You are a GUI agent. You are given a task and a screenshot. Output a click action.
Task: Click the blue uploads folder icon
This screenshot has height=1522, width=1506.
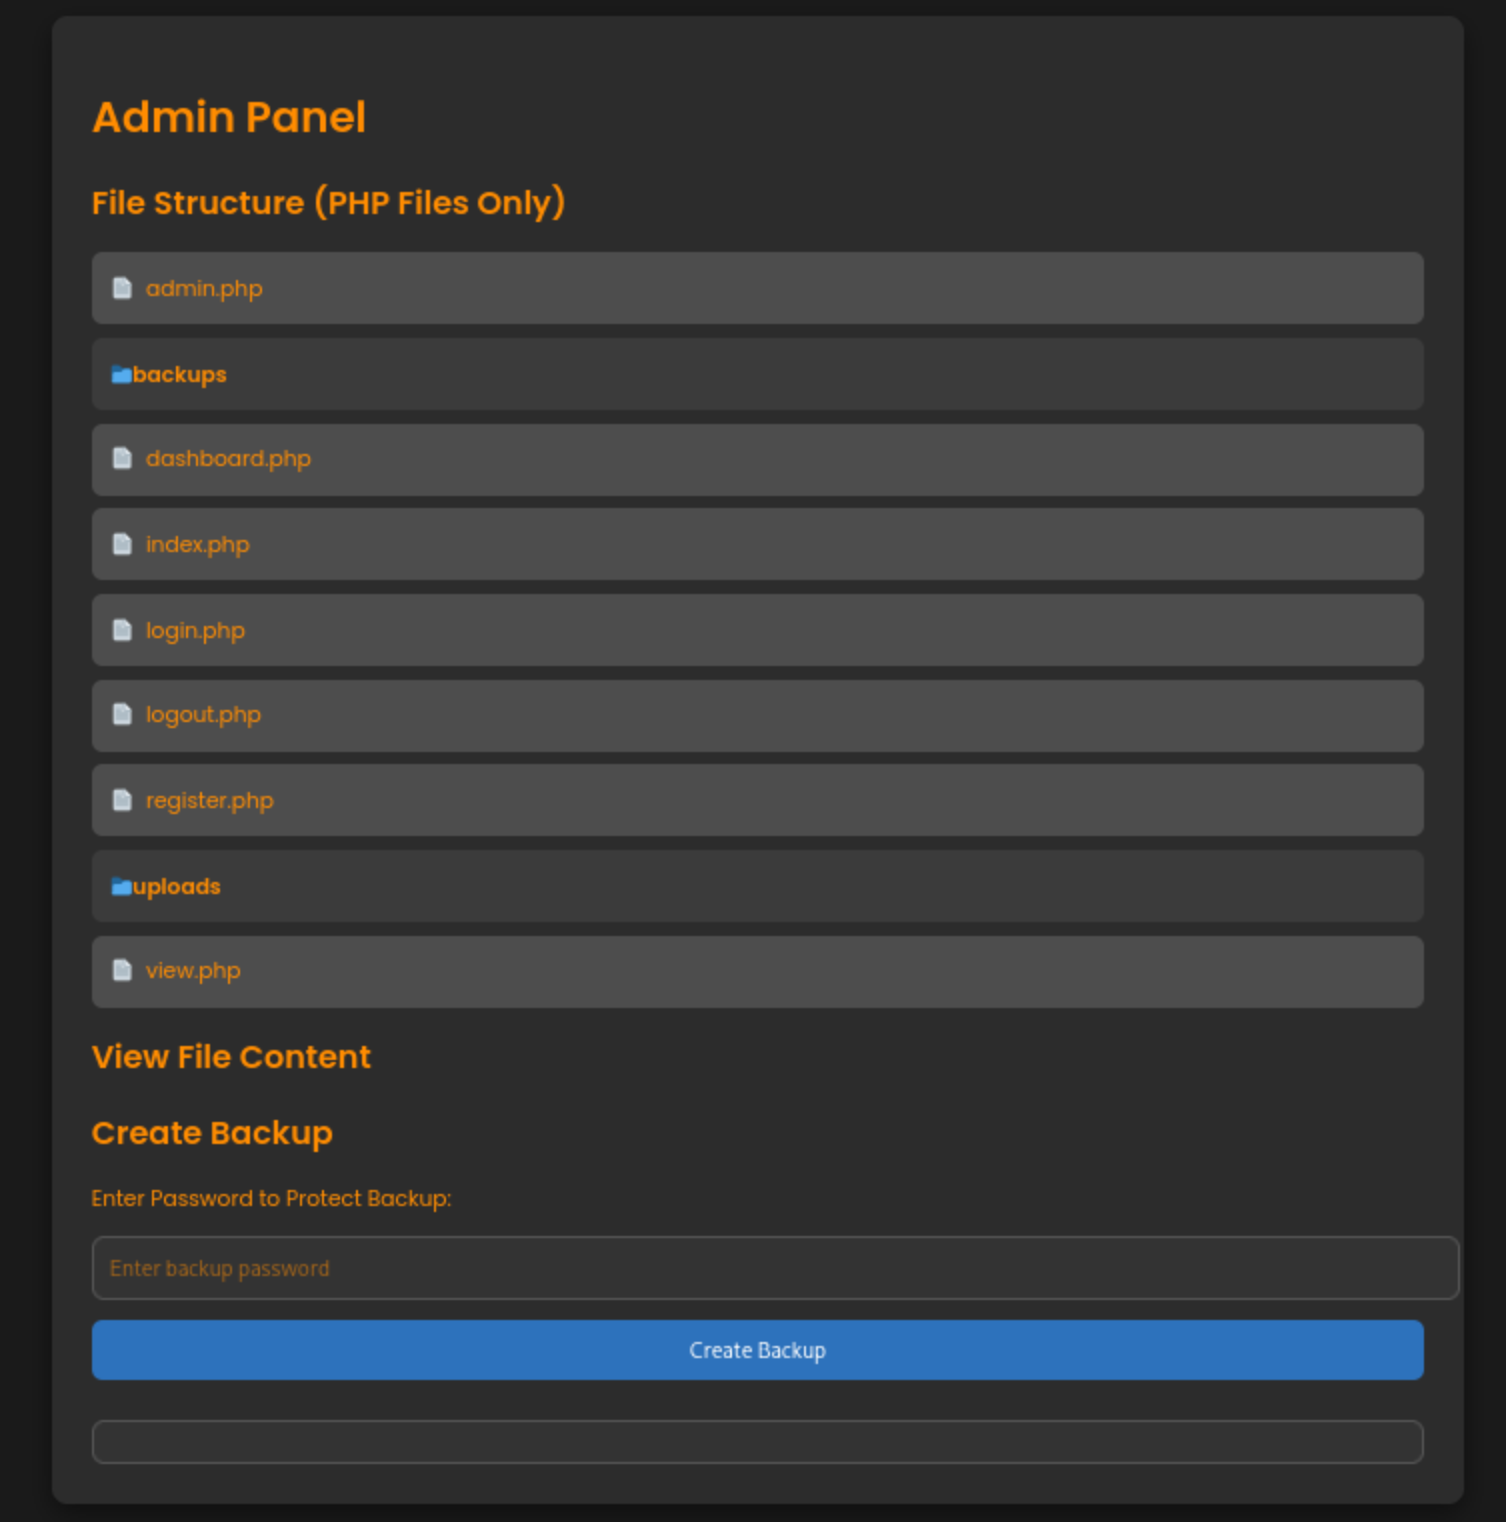click(121, 887)
